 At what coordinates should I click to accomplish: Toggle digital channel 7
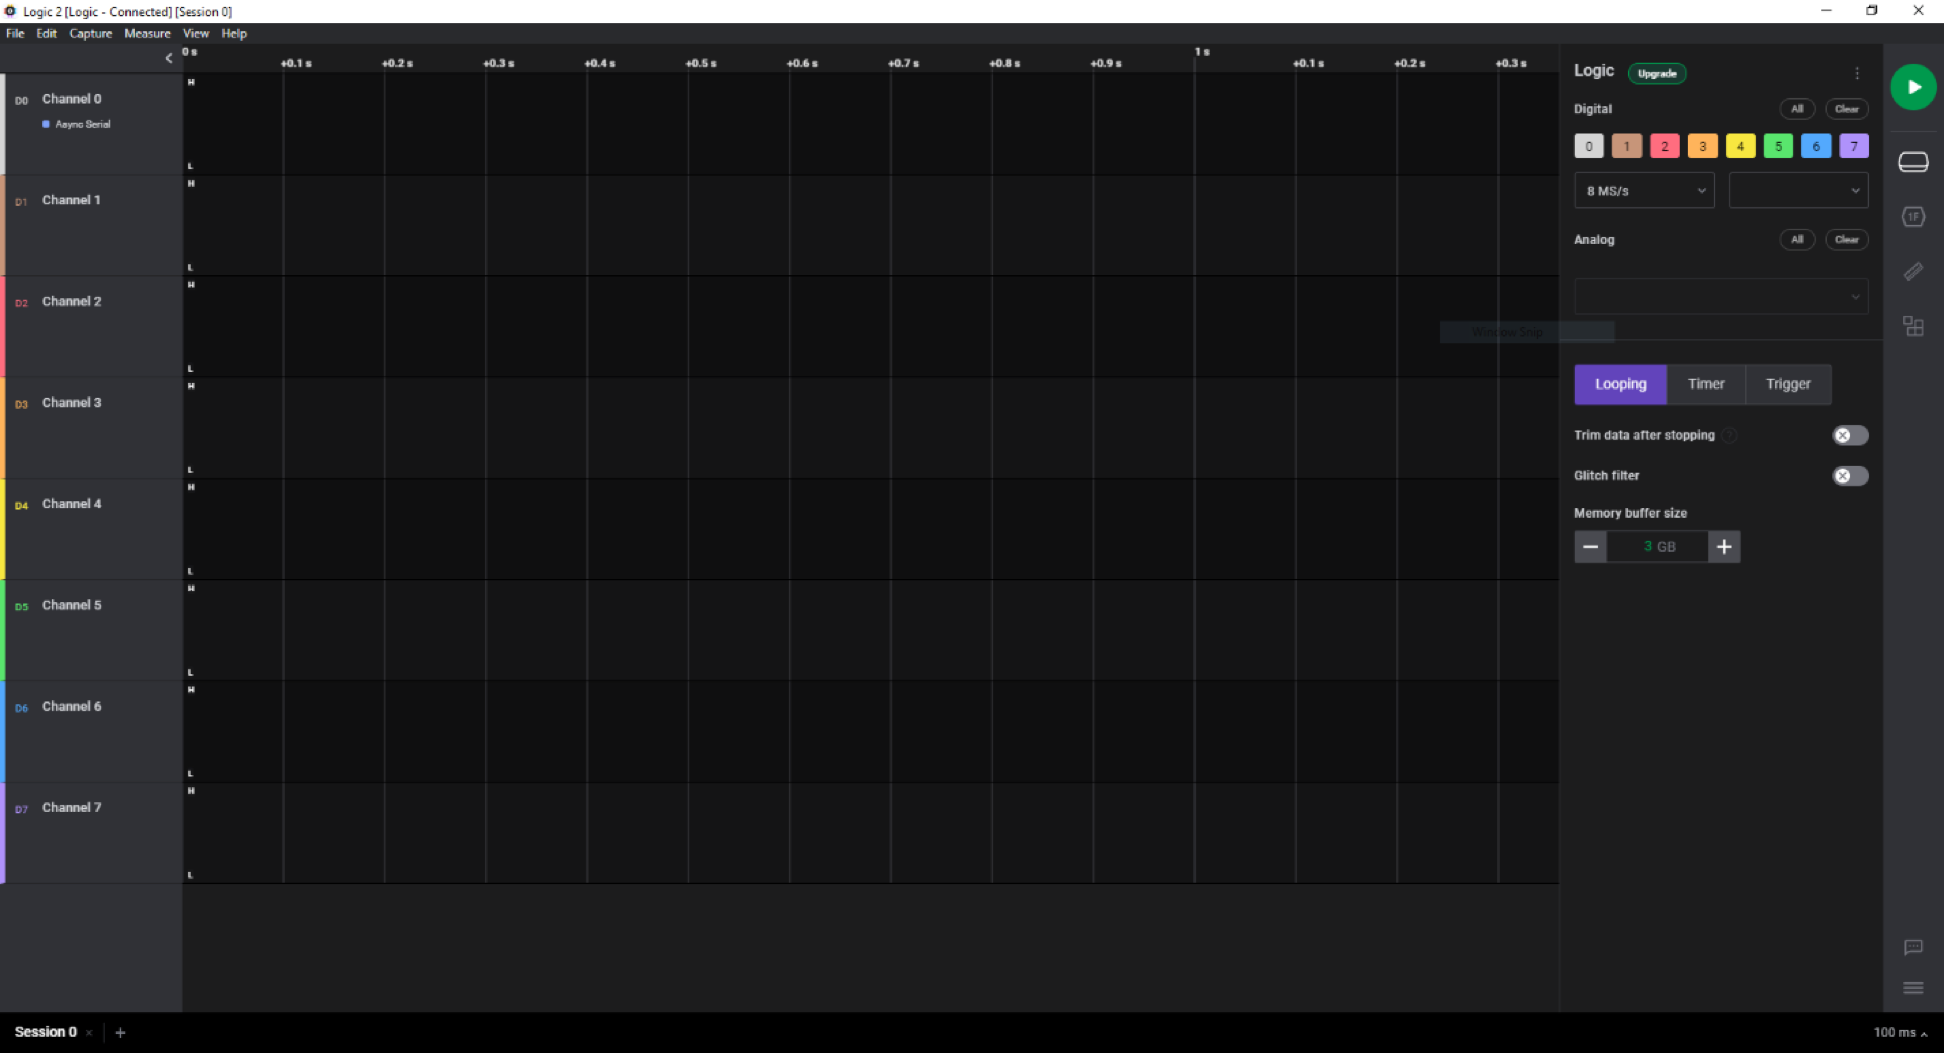coord(1854,146)
